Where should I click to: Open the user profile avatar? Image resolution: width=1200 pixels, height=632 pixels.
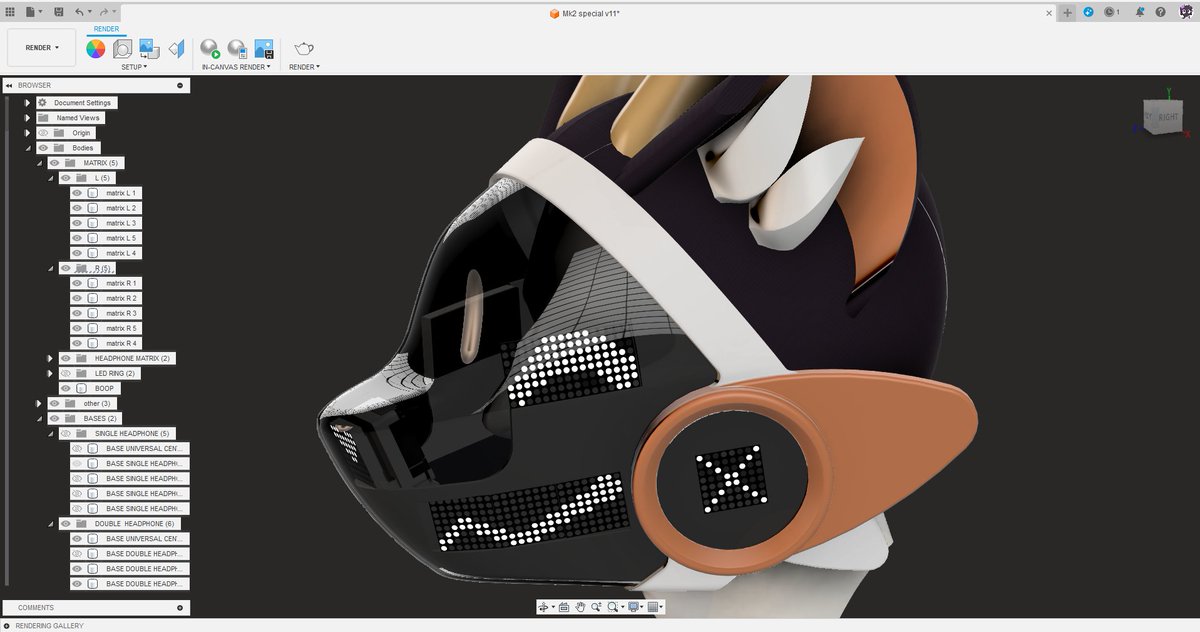1186,12
